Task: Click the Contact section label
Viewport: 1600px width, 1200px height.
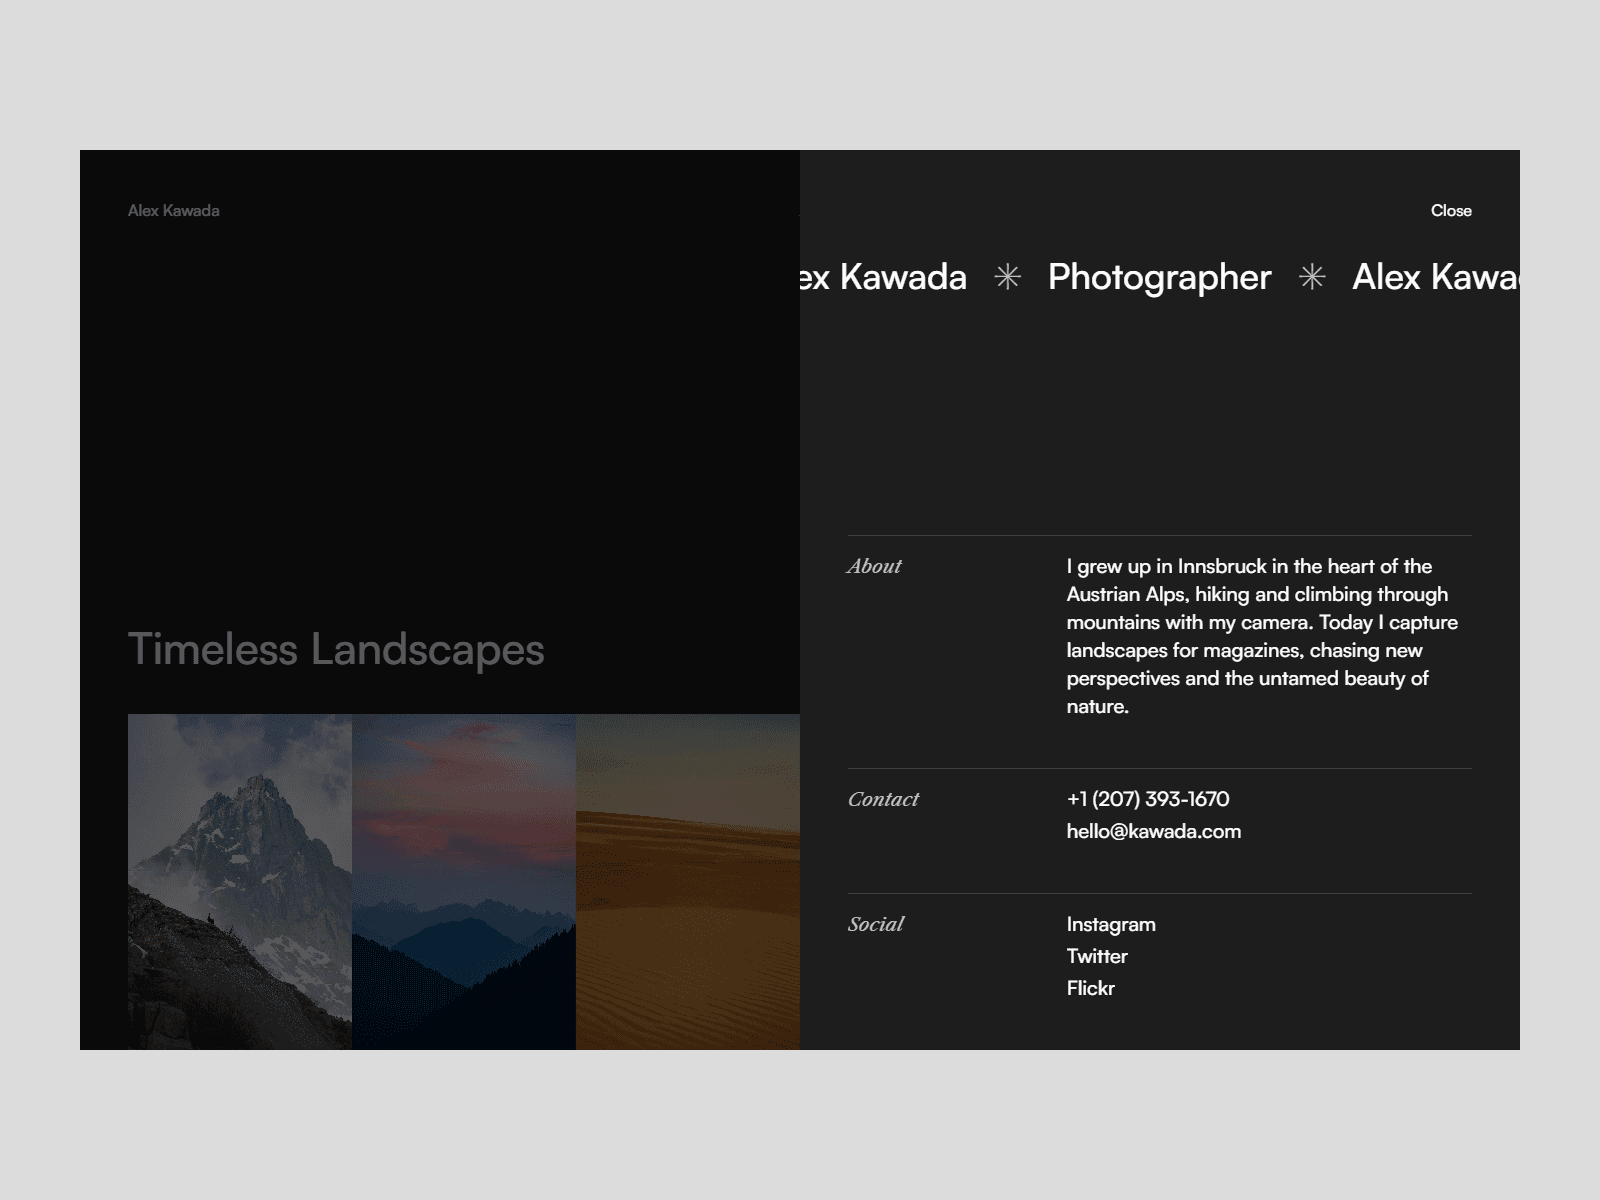Action: click(883, 800)
